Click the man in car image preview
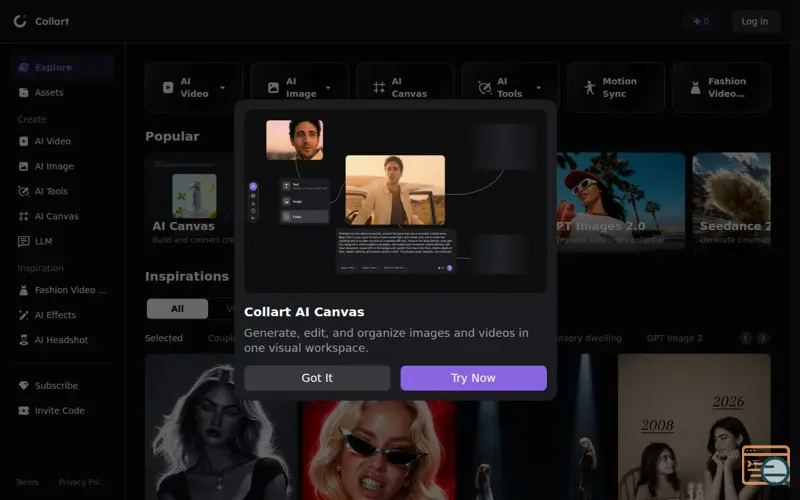 [395, 190]
